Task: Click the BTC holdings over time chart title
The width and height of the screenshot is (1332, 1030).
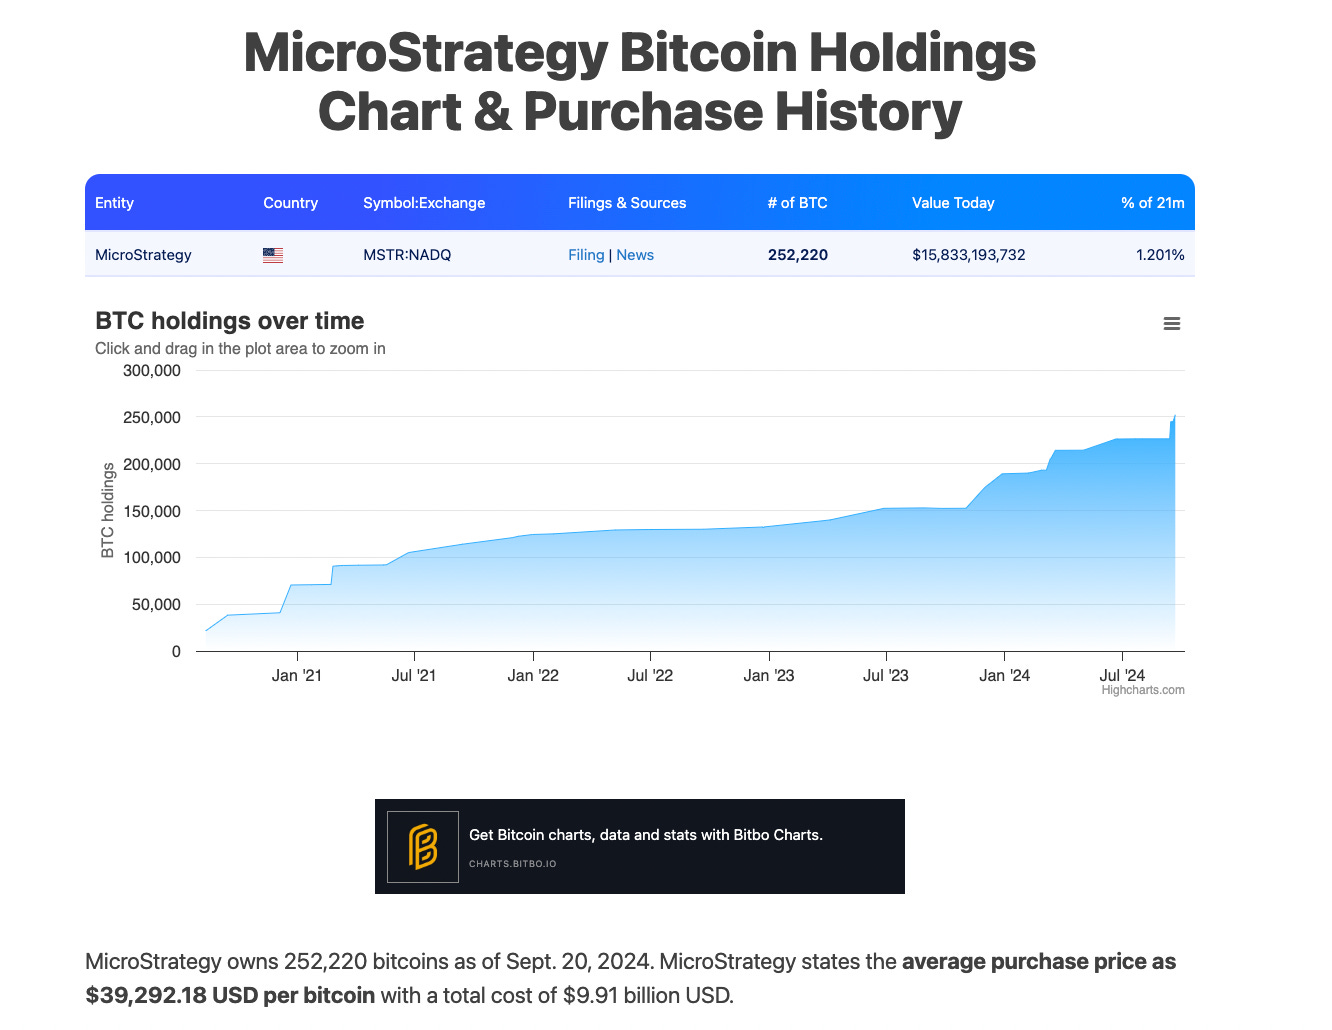Action: click(x=229, y=321)
